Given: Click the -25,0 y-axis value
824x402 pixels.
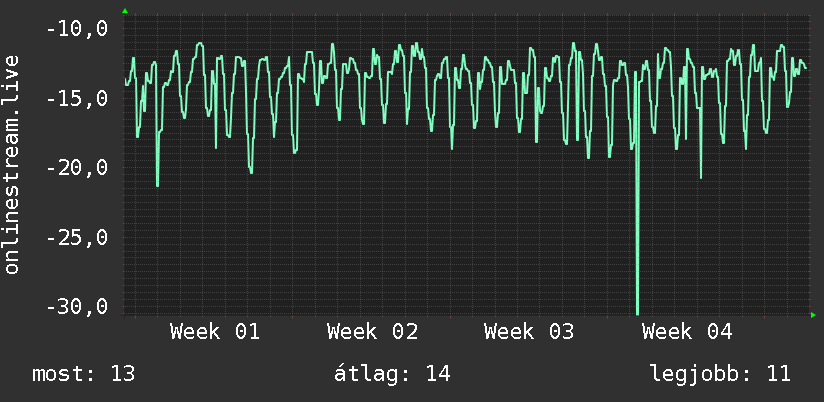Looking at the screenshot, I should pos(77,238).
